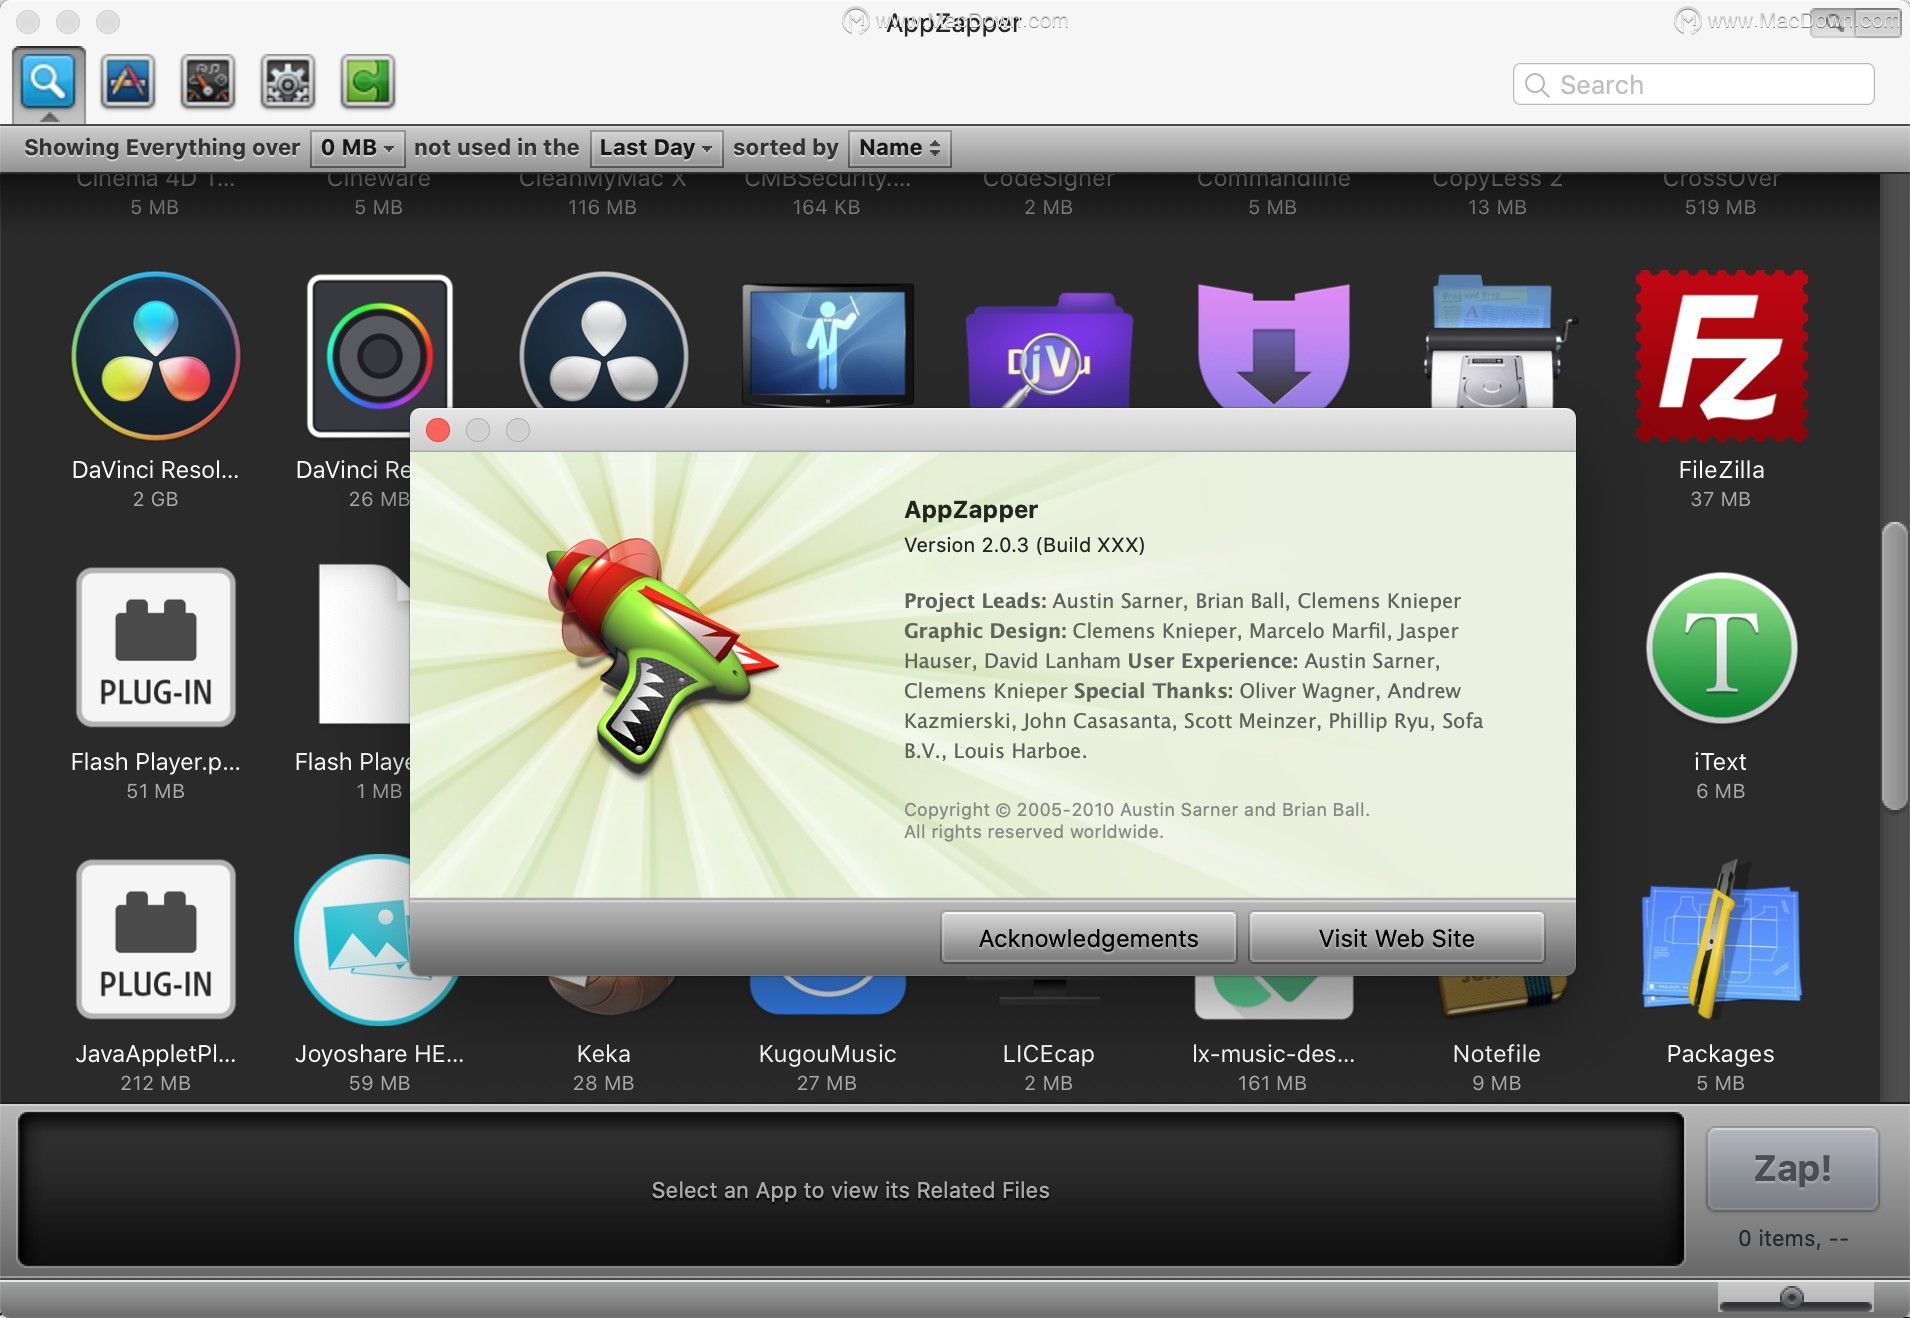The height and width of the screenshot is (1318, 1910).
Task: Click the CrossOver 519 MB label
Action: (1721, 192)
